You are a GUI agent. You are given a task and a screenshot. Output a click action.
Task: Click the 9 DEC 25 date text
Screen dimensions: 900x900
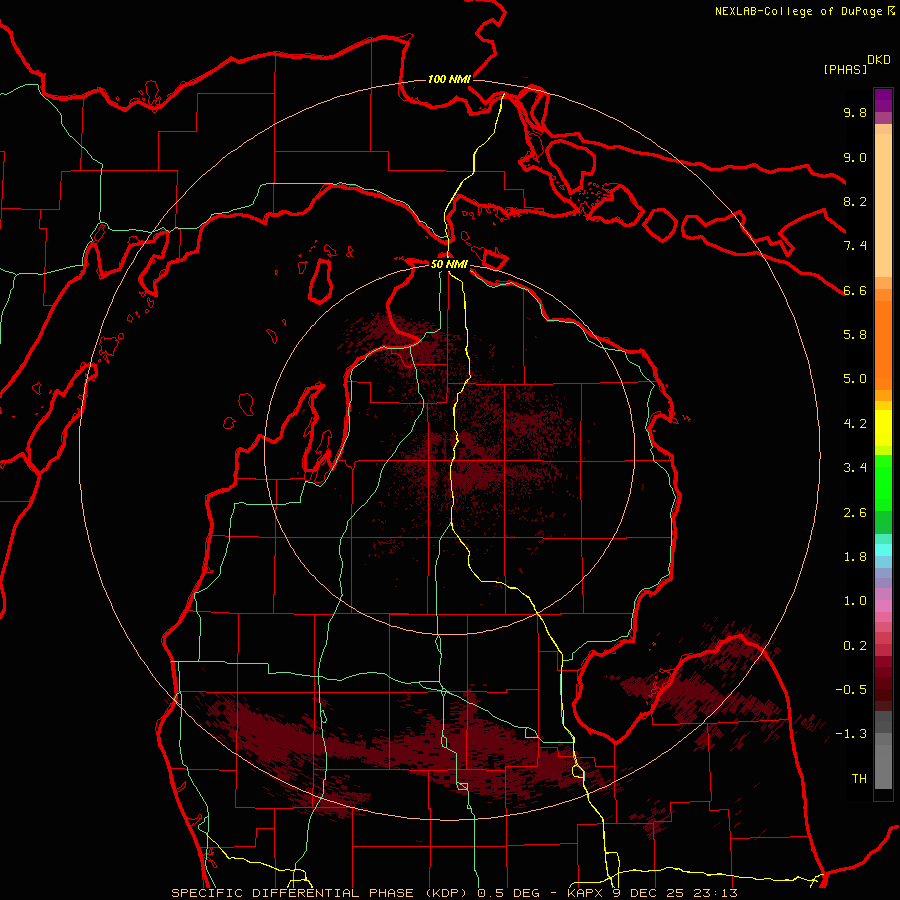pyautogui.click(x=649, y=893)
